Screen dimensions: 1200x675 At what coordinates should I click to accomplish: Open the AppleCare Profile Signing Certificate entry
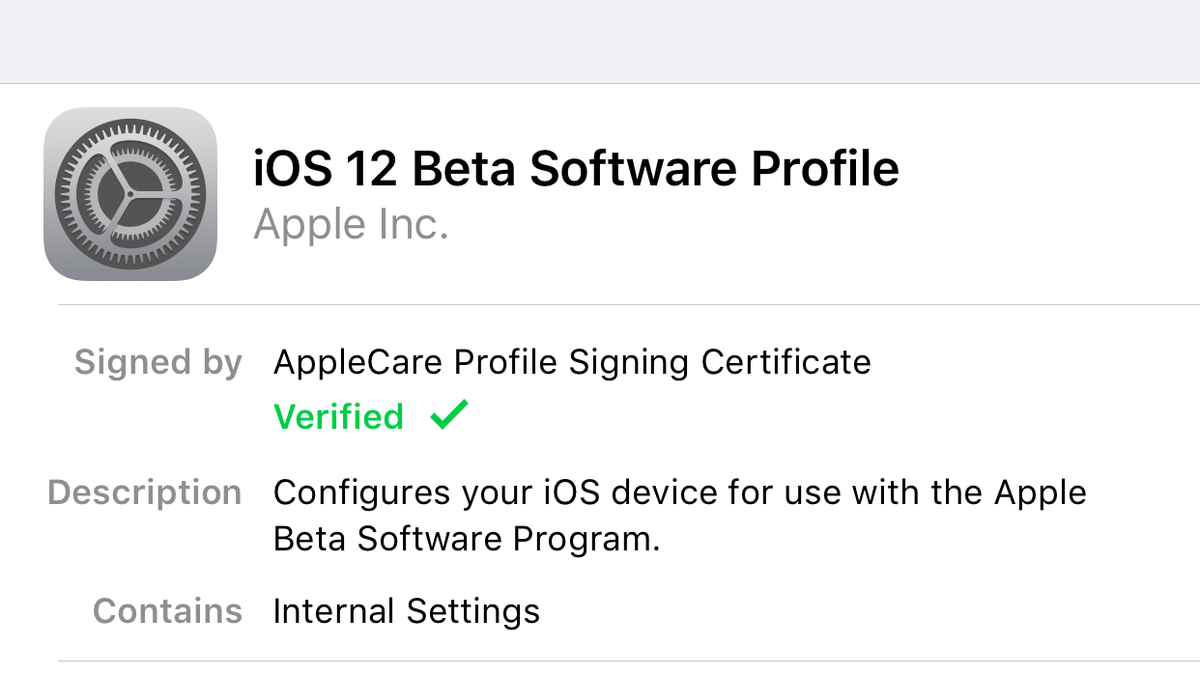pos(572,361)
